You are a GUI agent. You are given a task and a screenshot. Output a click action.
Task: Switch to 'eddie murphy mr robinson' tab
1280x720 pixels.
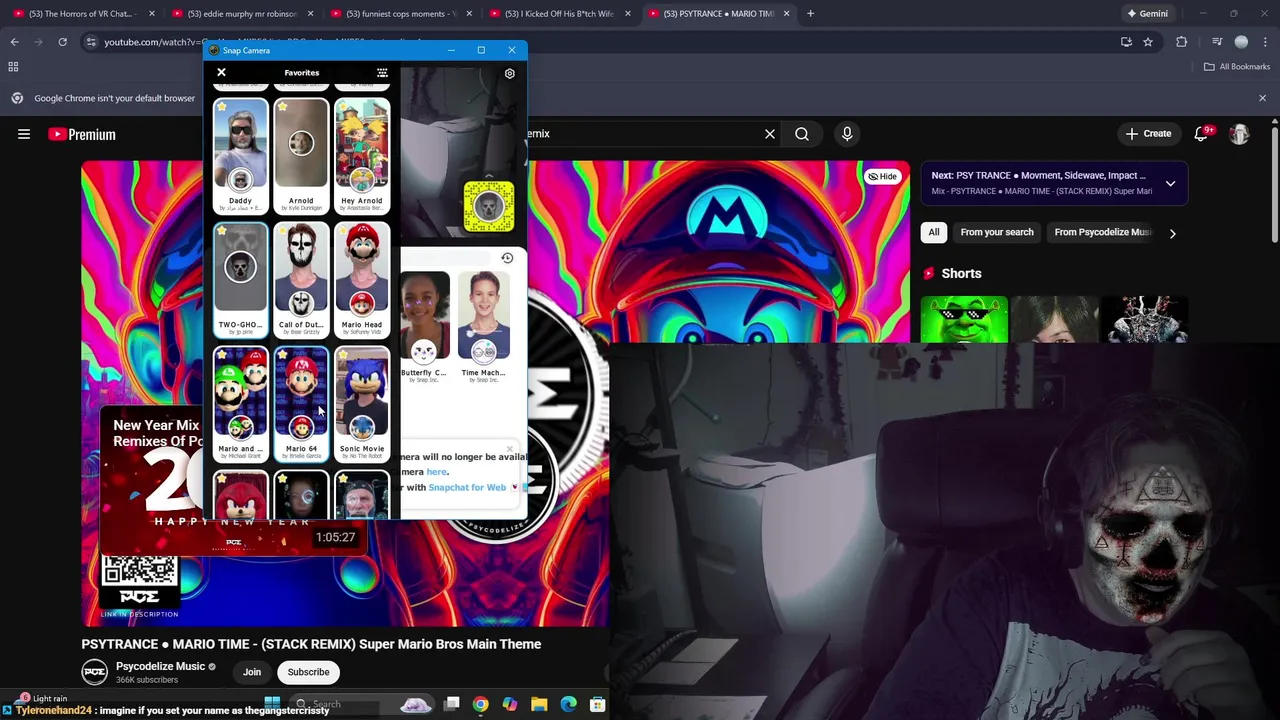tap(242, 14)
